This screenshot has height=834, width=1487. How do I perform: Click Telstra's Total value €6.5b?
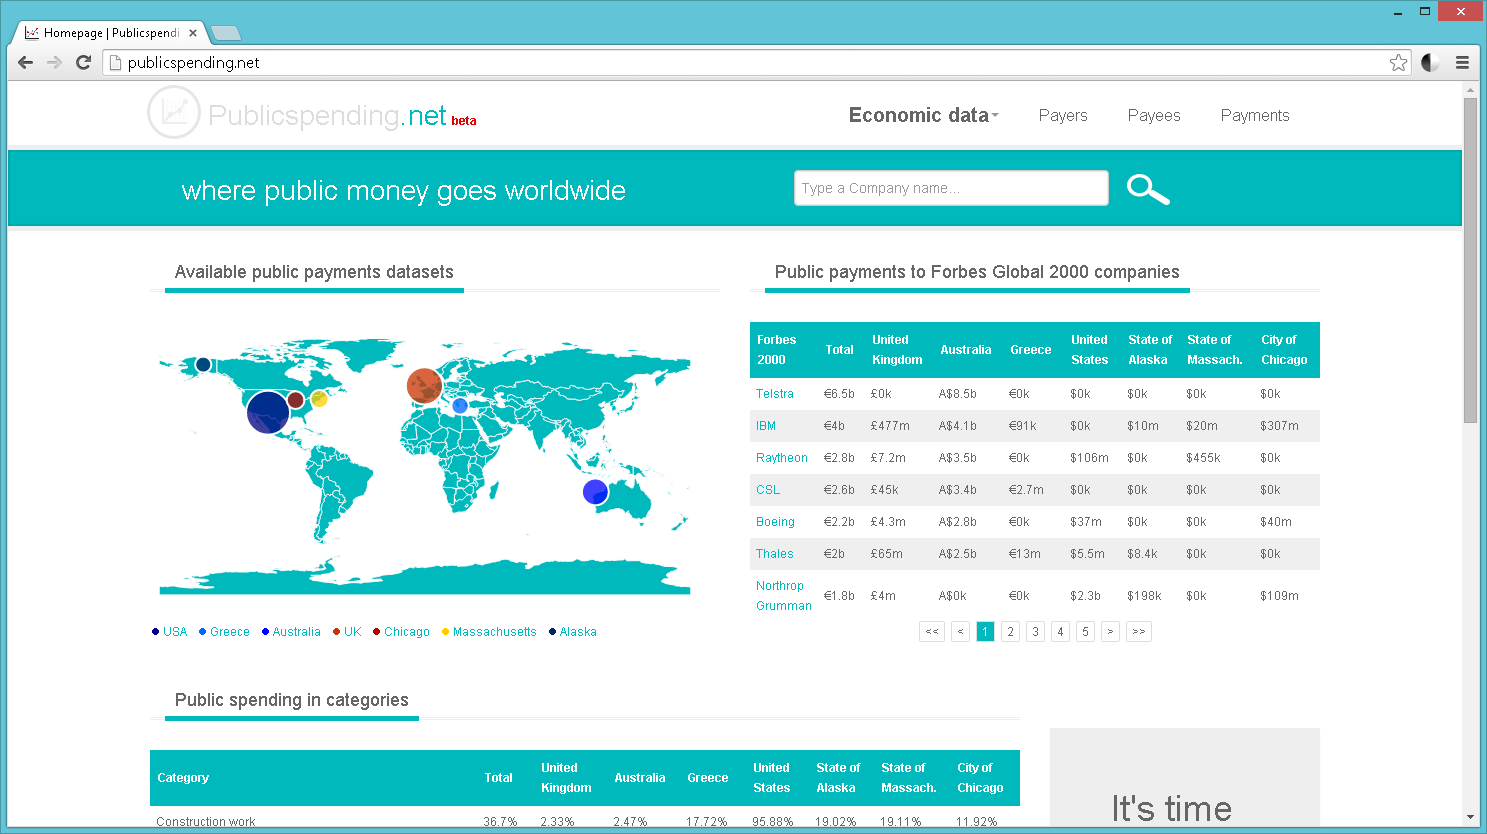[x=839, y=394]
